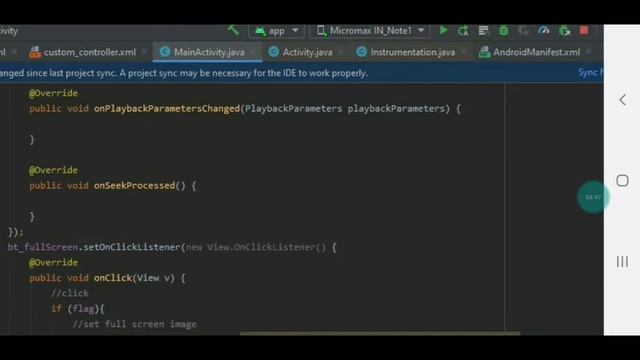Click @Override above onPlaybackParametersChanged

53,93
